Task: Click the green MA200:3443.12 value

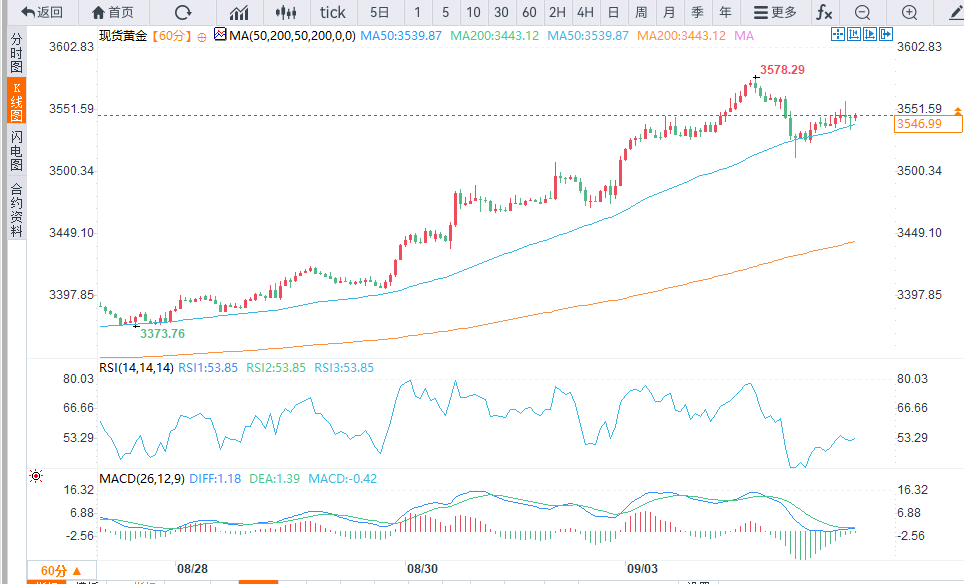Action: pyautogui.click(x=494, y=36)
